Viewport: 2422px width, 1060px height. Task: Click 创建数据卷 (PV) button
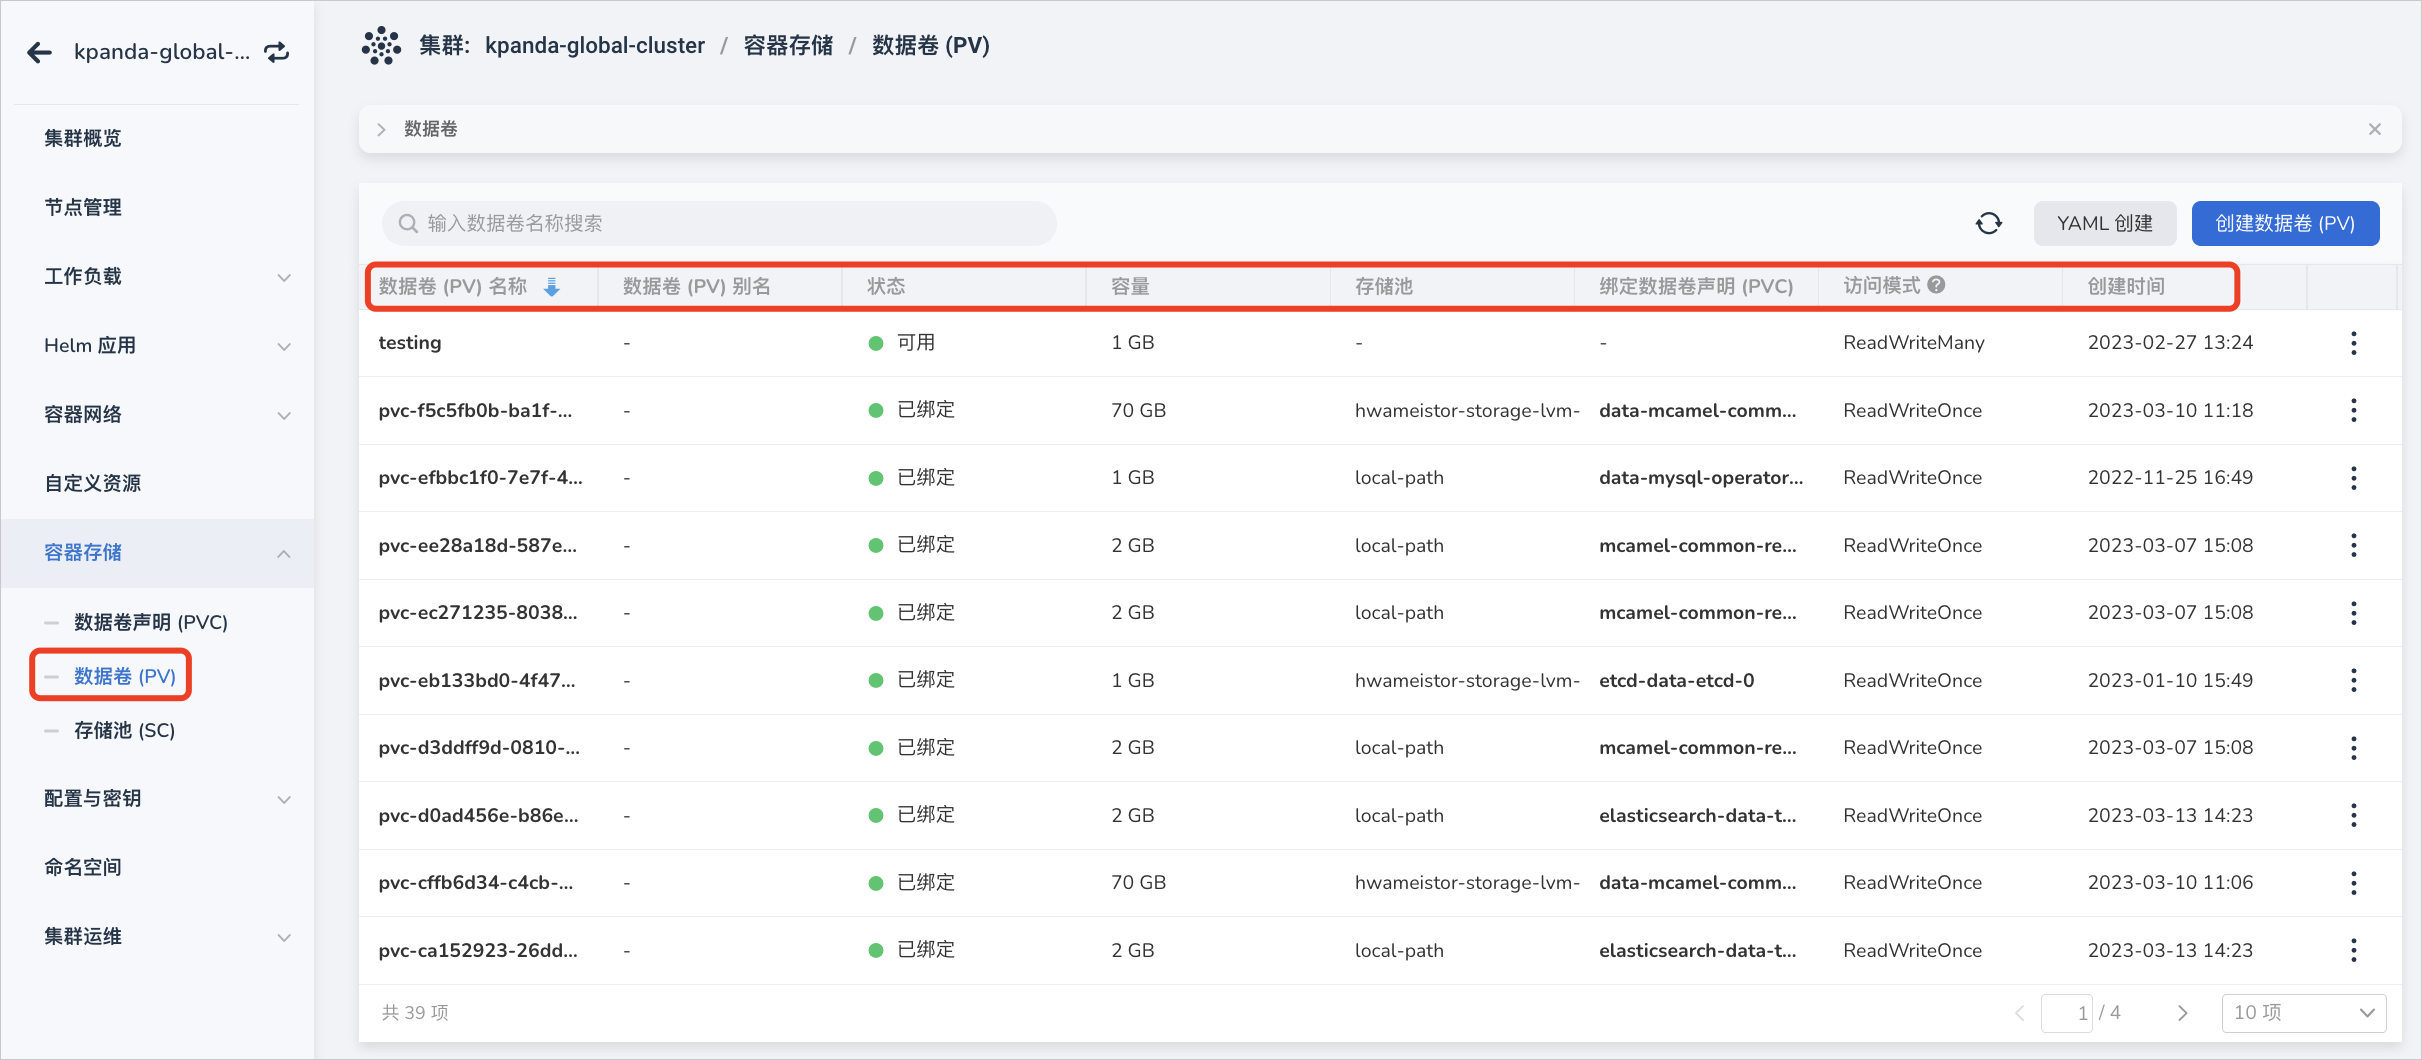[x=2285, y=223]
